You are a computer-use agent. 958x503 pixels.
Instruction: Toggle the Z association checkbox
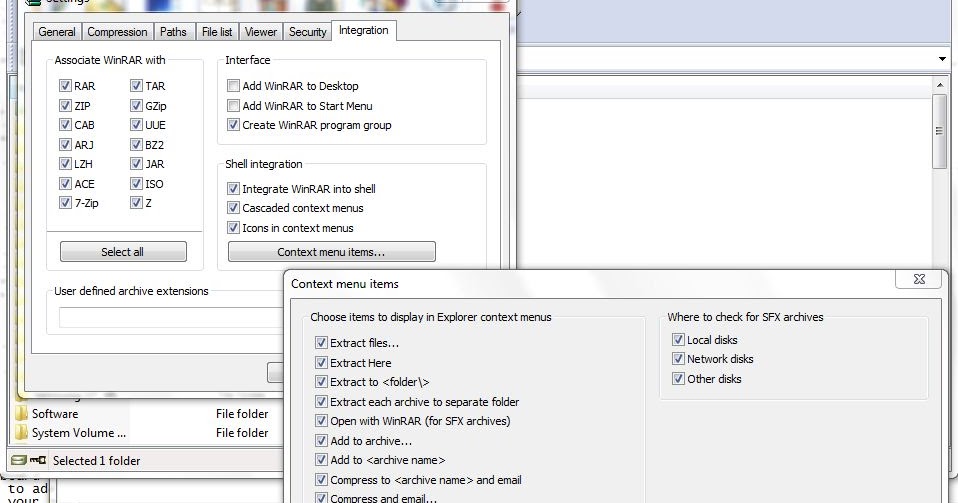click(x=136, y=203)
